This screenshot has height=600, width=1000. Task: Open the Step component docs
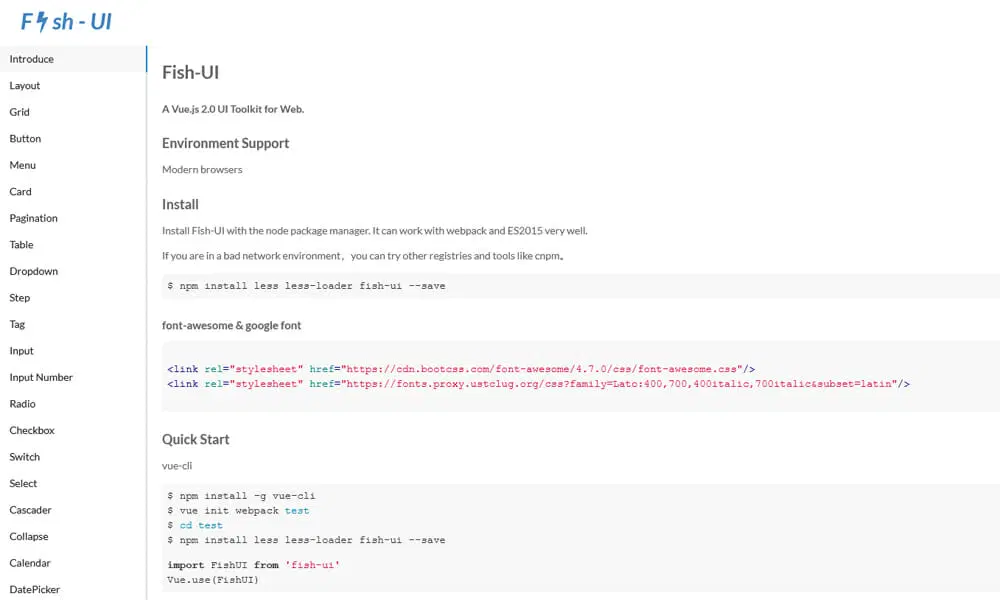pyautogui.click(x=73, y=298)
